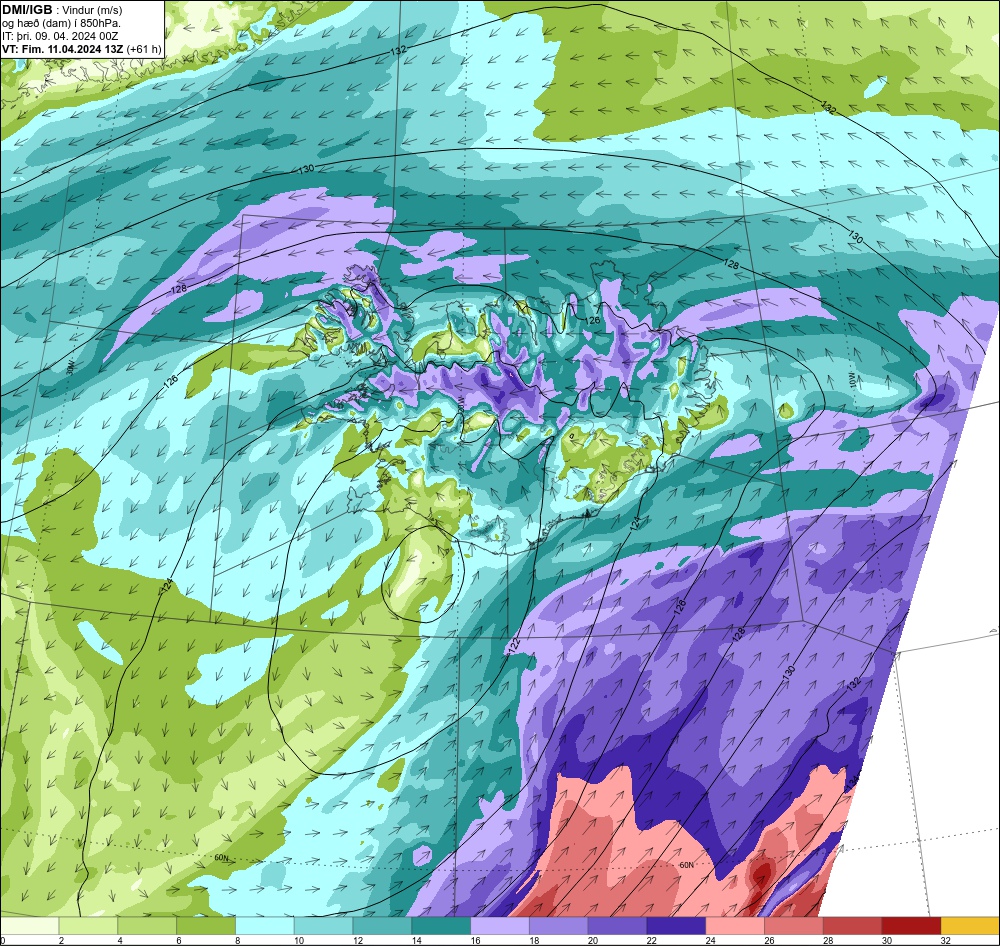
Task: Click the legend scale label '12'
Action: (x=358, y=940)
